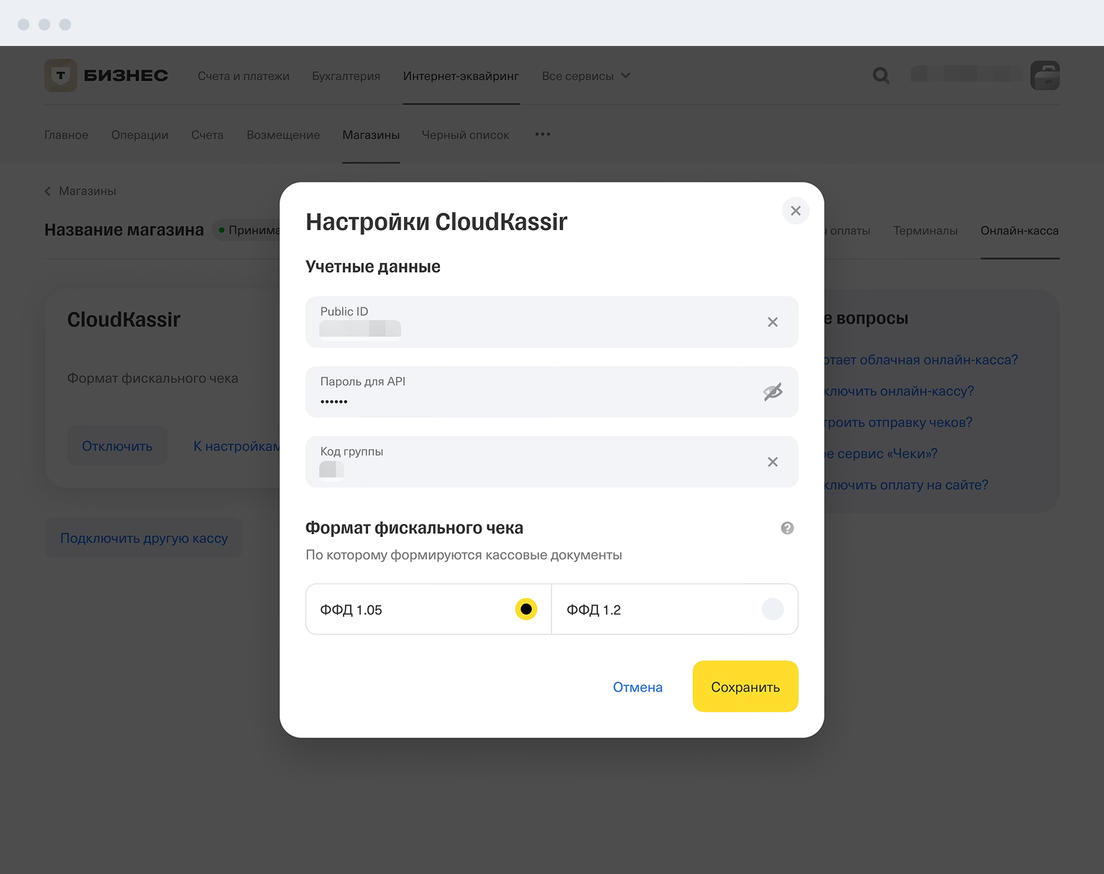Click the Т Бизнес logo
Viewport: 1104px width, 874px height.
pos(106,75)
